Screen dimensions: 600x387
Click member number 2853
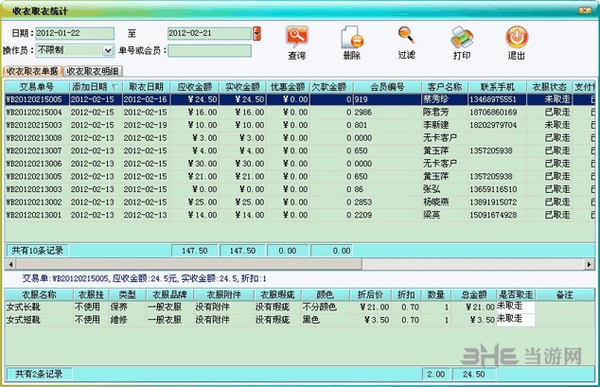(x=363, y=202)
